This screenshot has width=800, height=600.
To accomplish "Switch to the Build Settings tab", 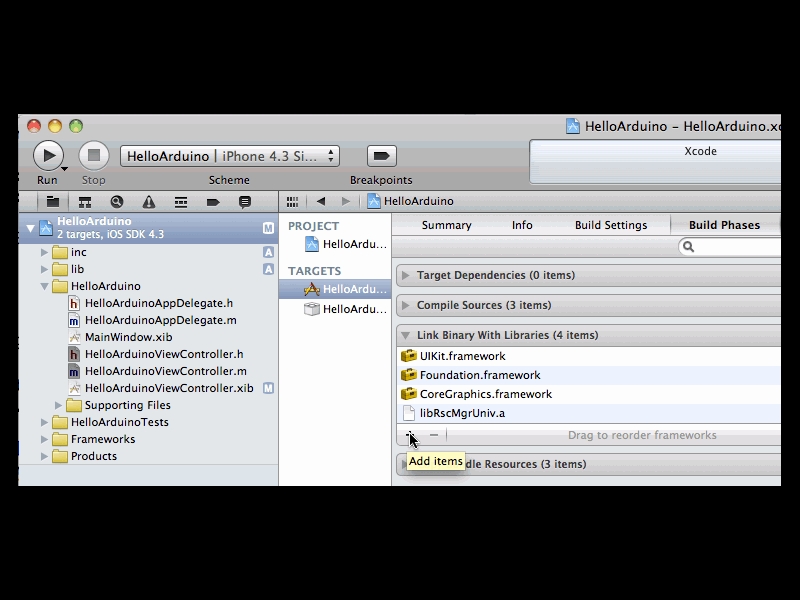I will [611, 225].
